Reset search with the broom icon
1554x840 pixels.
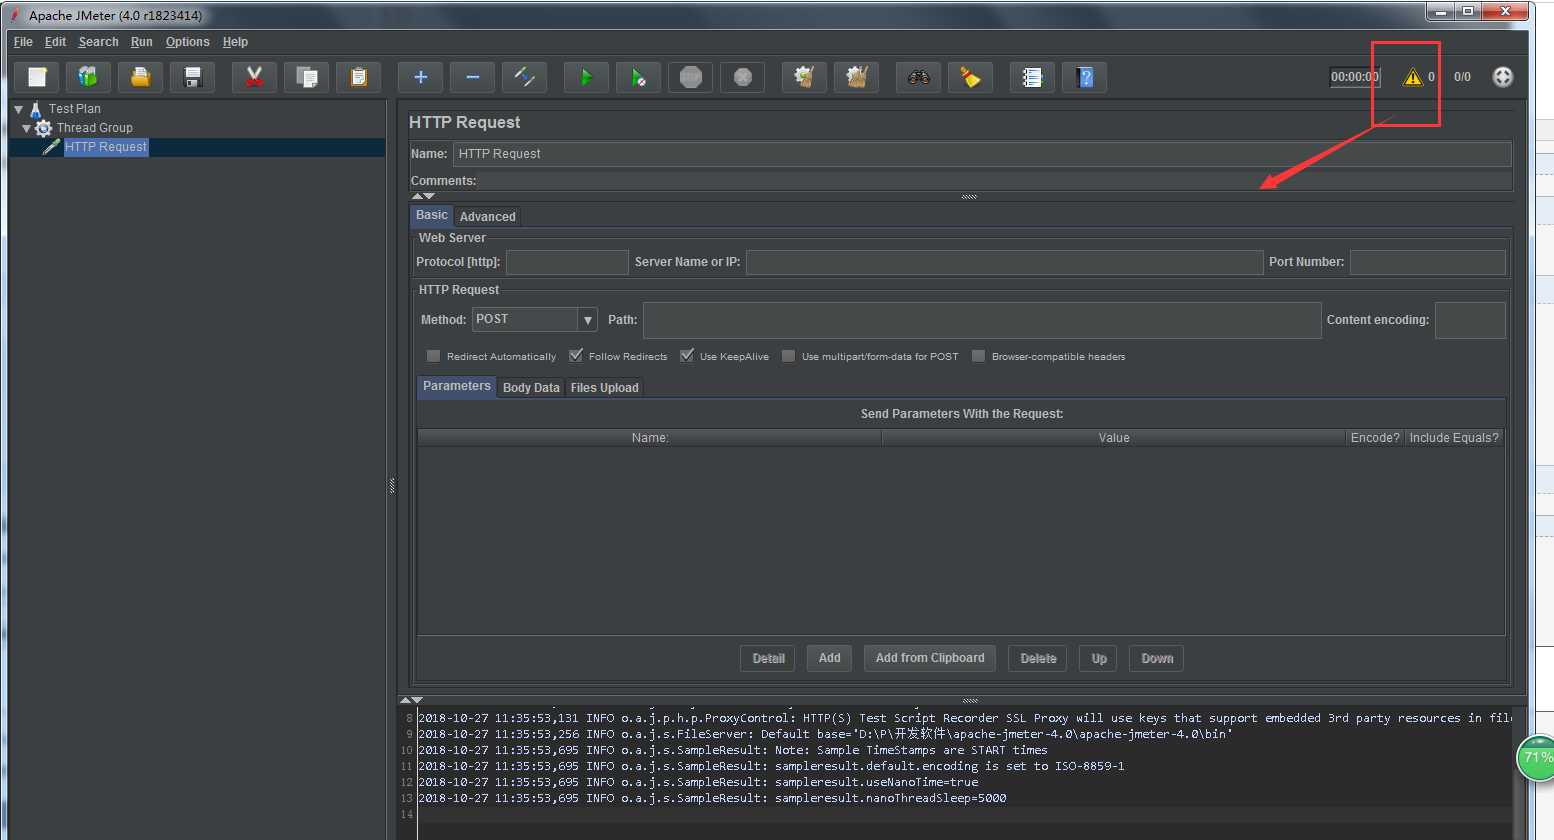[970, 77]
